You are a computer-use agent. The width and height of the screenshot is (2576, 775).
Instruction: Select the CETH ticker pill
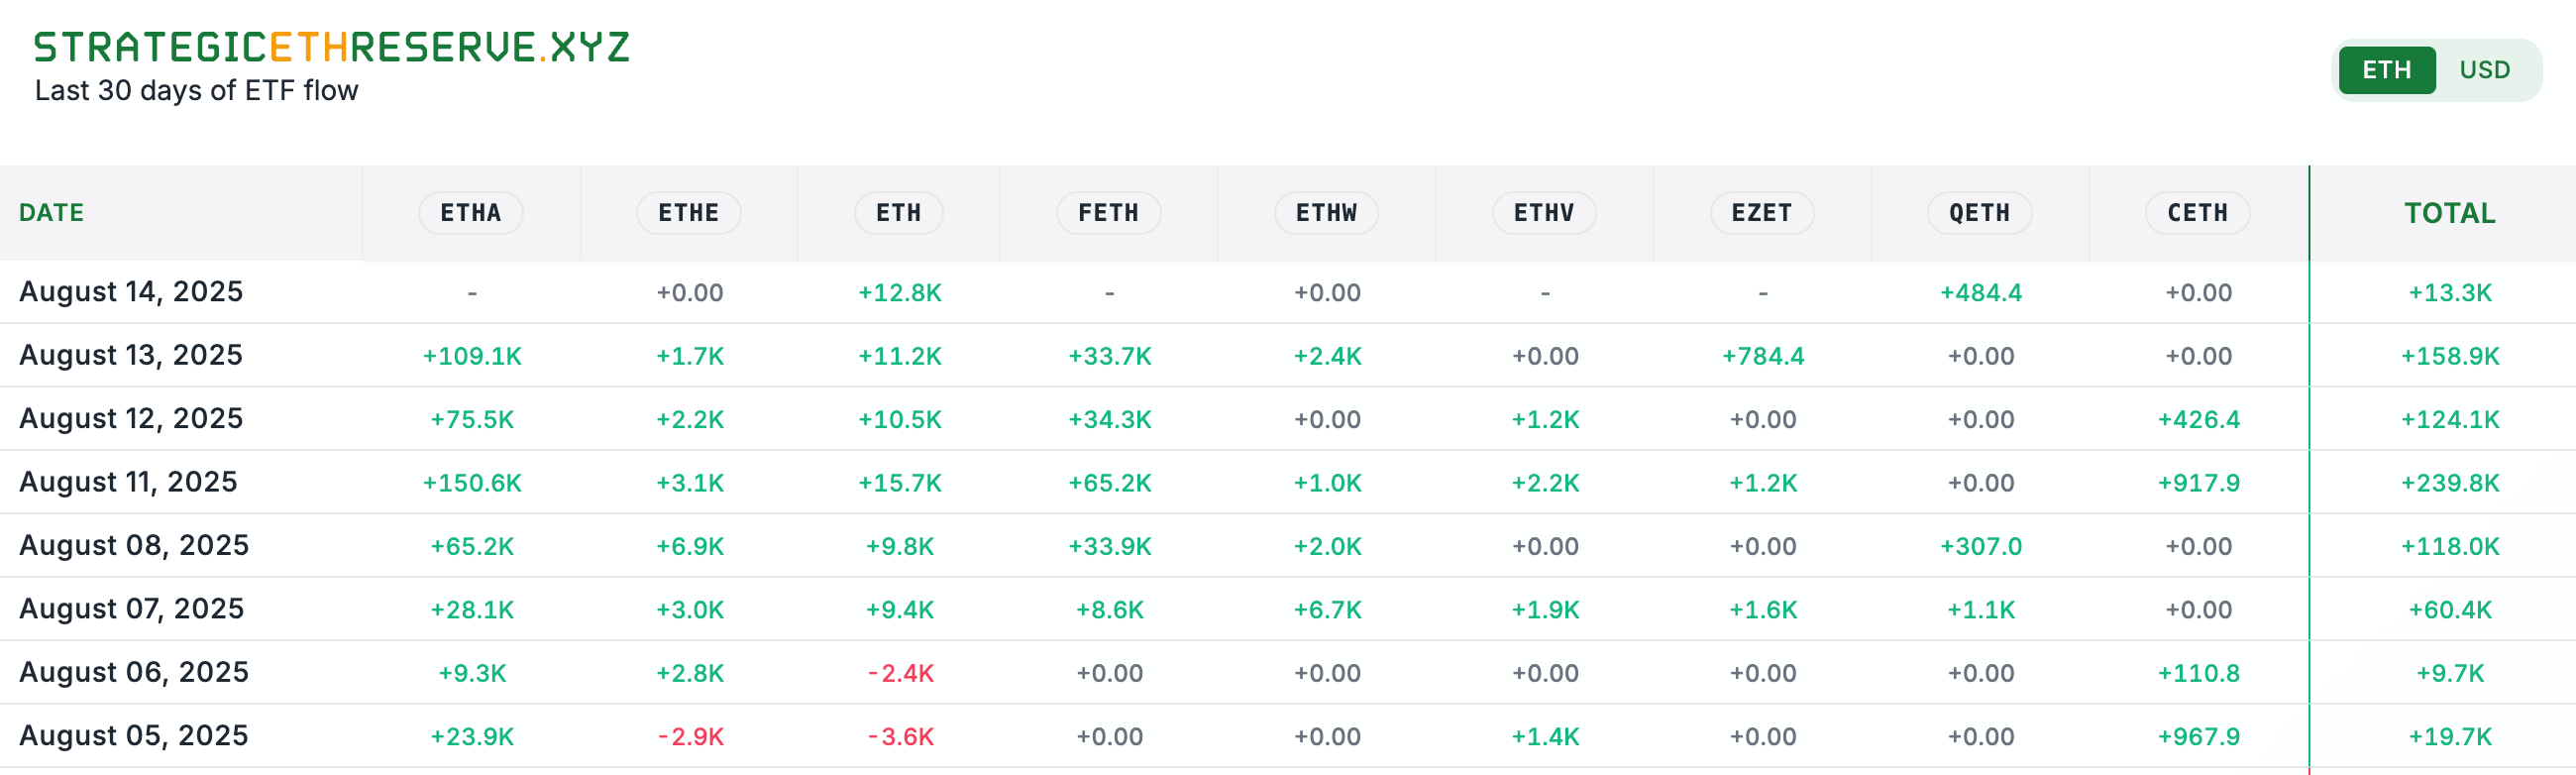click(2197, 213)
